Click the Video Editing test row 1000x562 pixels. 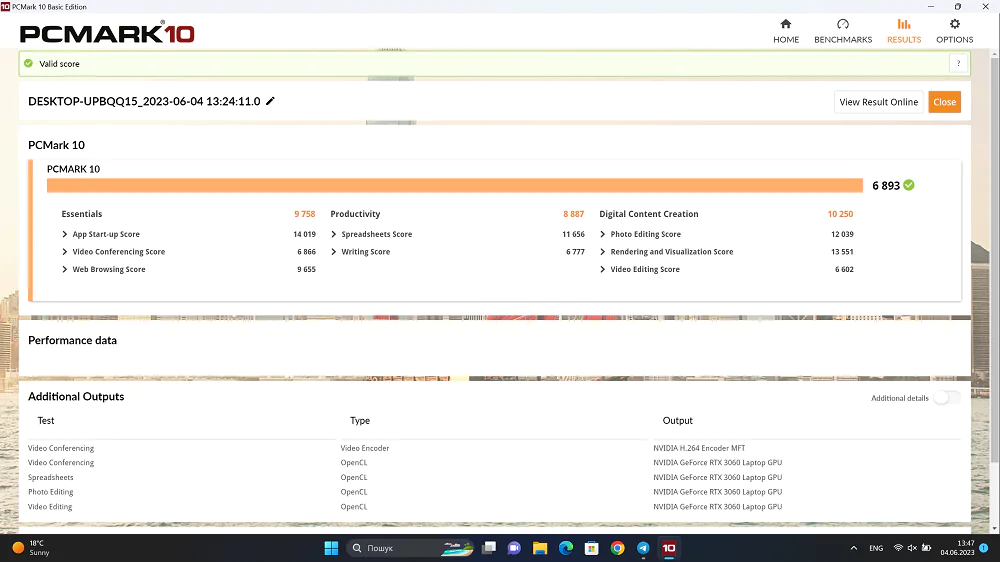click(x=50, y=507)
